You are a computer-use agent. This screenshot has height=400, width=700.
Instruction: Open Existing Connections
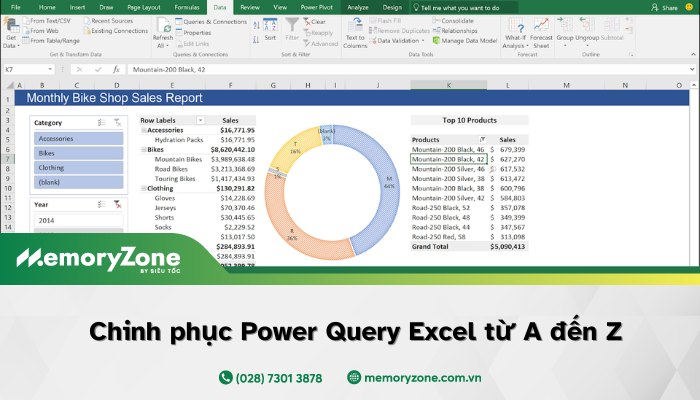(116, 31)
